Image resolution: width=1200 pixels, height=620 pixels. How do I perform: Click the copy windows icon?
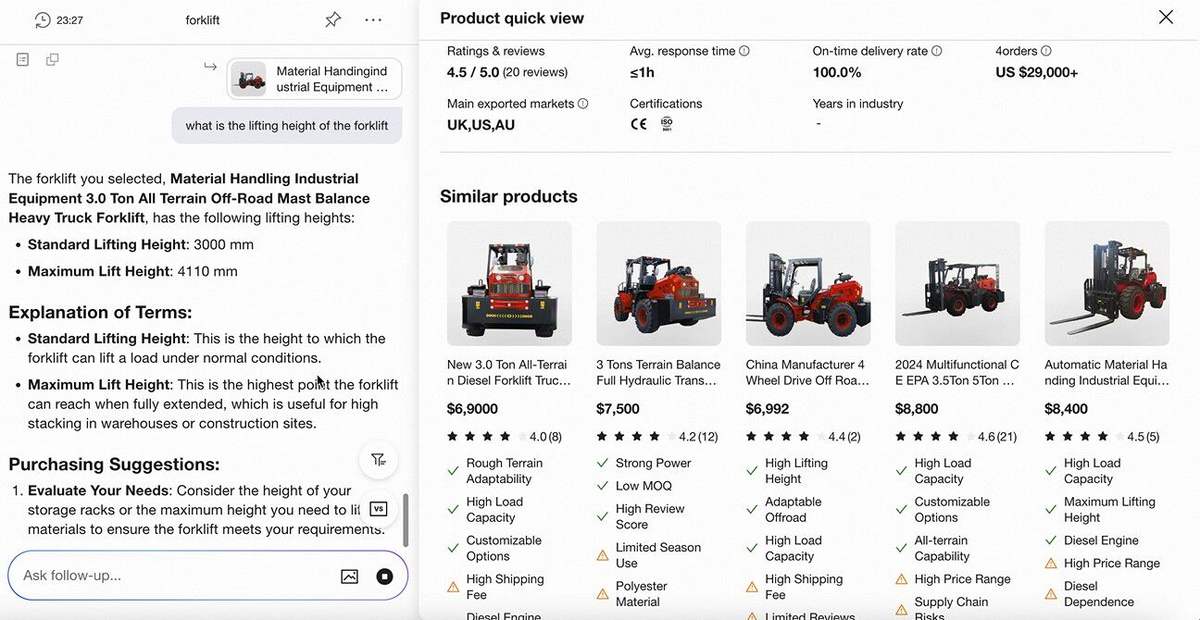pyautogui.click(x=52, y=60)
